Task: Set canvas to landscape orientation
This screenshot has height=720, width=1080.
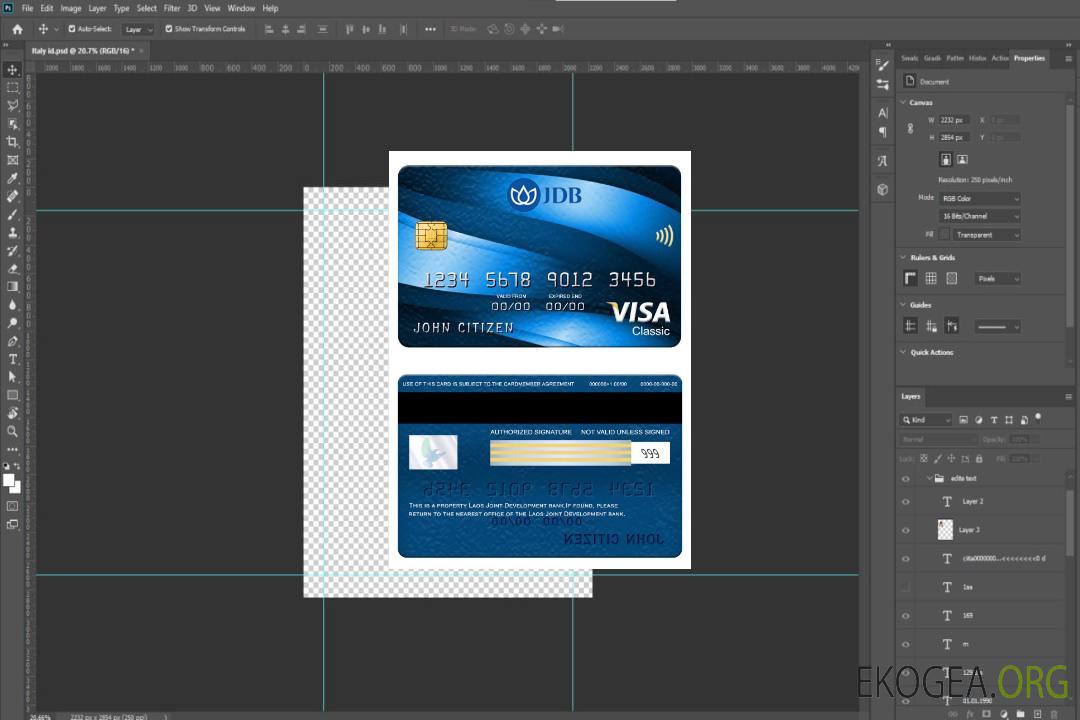Action: (962, 160)
